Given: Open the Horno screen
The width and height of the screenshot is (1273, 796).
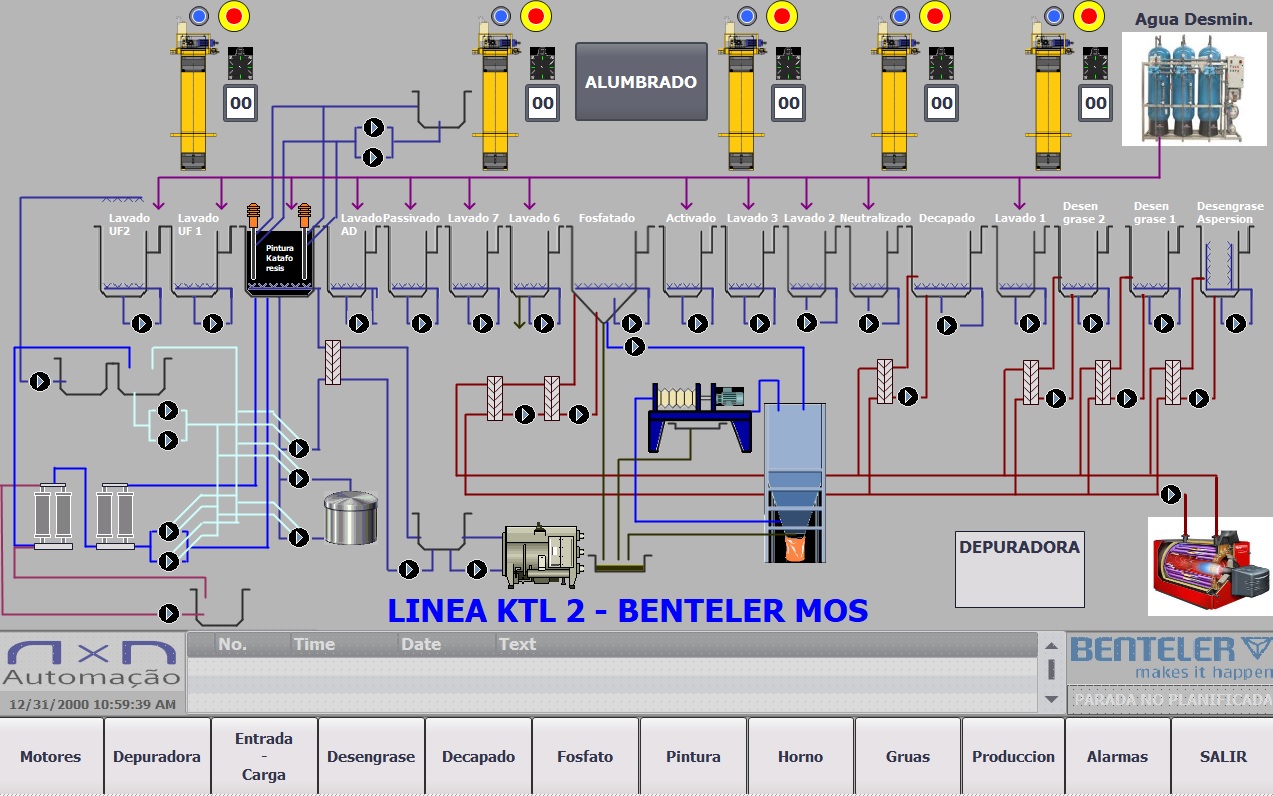Looking at the screenshot, I should 800,757.
